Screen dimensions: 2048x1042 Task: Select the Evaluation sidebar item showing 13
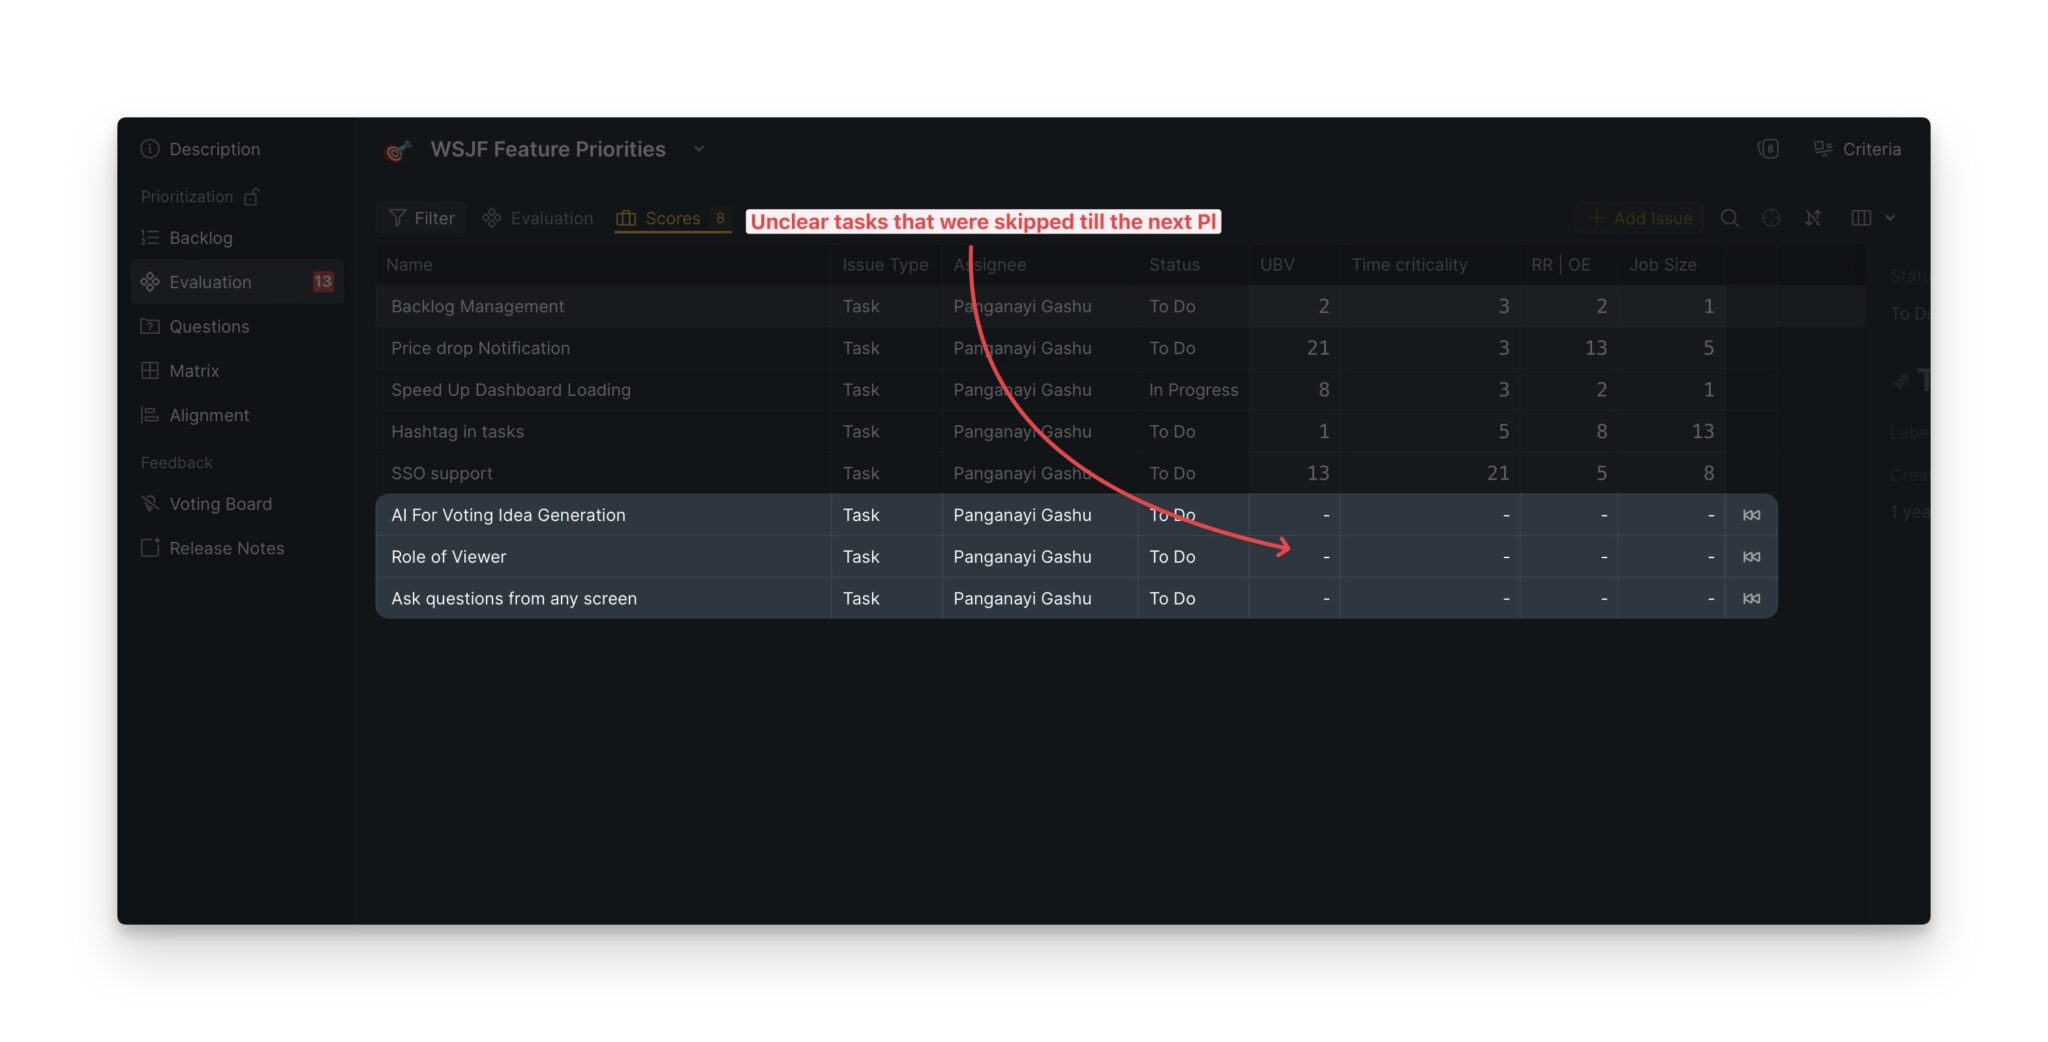210,282
